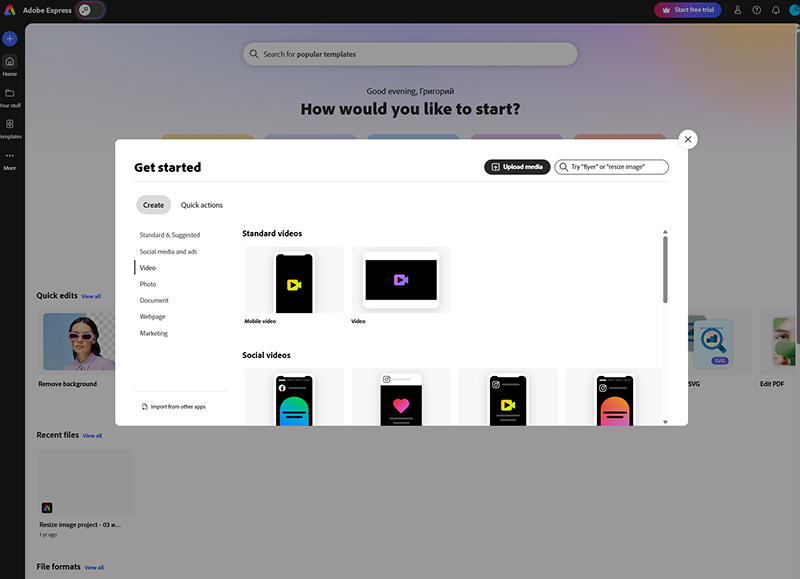The width and height of the screenshot is (800, 579).
Task: Close the Get started dialog
Action: (x=688, y=140)
